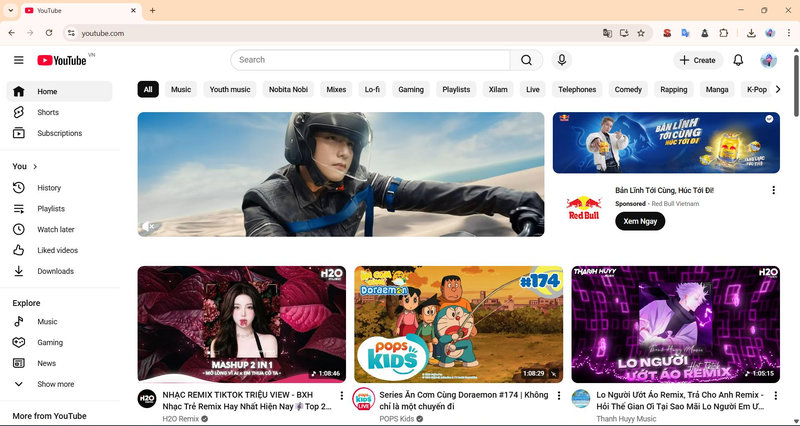The width and height of the screenshot is (800, 426).
Task: Open the Doraemon #174 thumbnail
Action: 459,324
